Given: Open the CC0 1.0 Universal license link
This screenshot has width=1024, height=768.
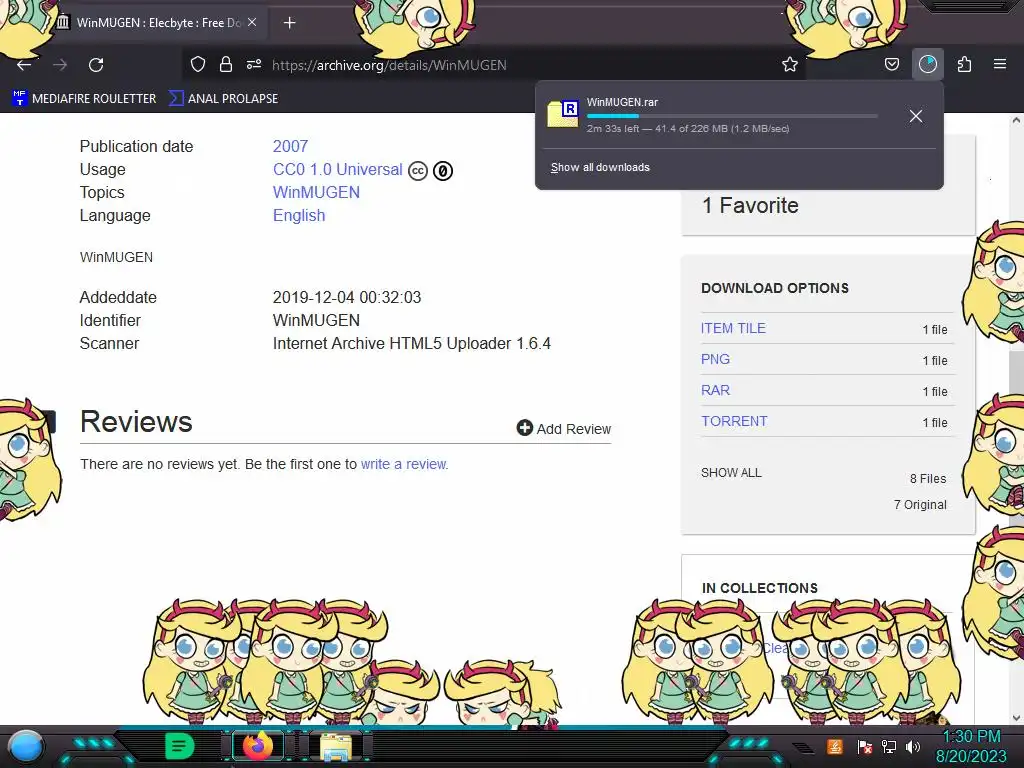Looking at the screenshot, I should coord(338,169).
